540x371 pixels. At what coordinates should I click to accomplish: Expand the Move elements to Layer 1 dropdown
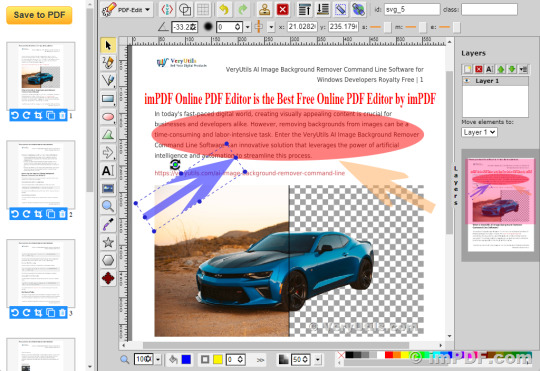pyautogui.click(x=479, y=132)
